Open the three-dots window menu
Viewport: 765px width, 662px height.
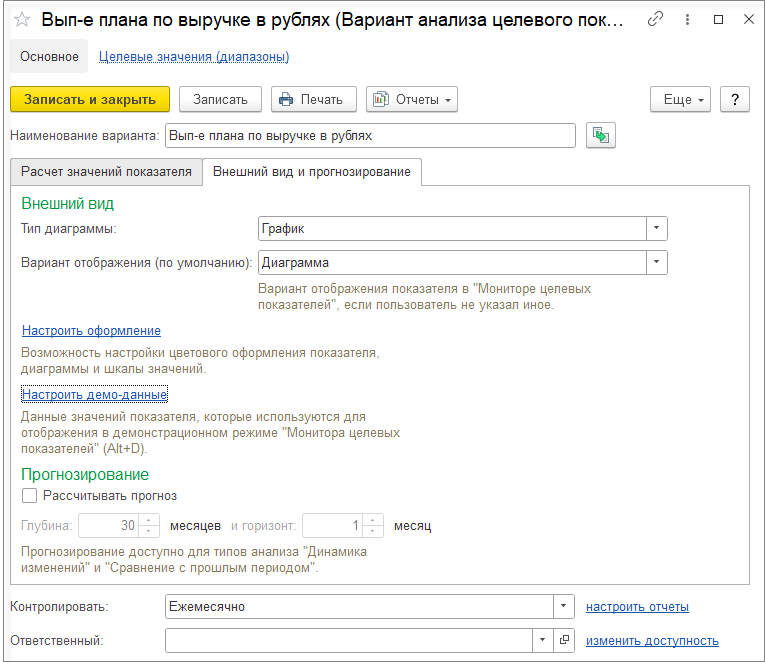coord(687,20)
